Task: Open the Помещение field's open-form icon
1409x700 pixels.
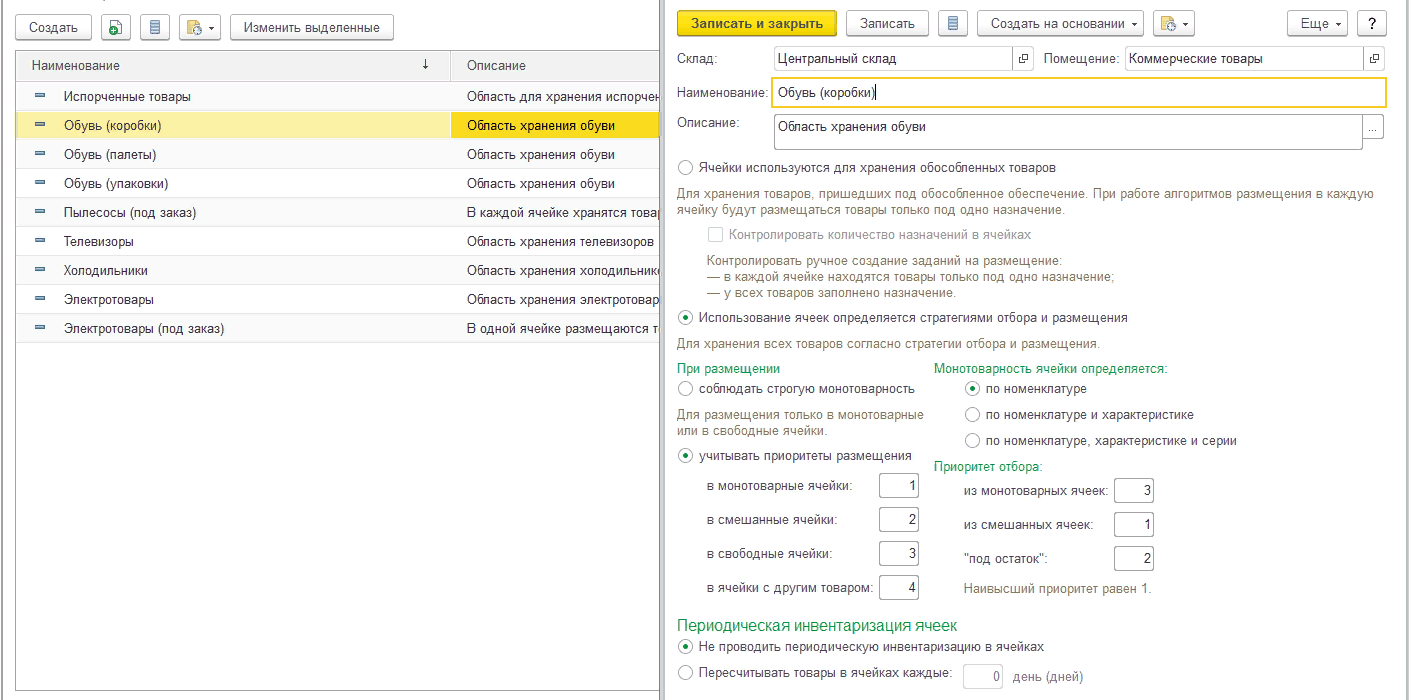Action: 1374,59
